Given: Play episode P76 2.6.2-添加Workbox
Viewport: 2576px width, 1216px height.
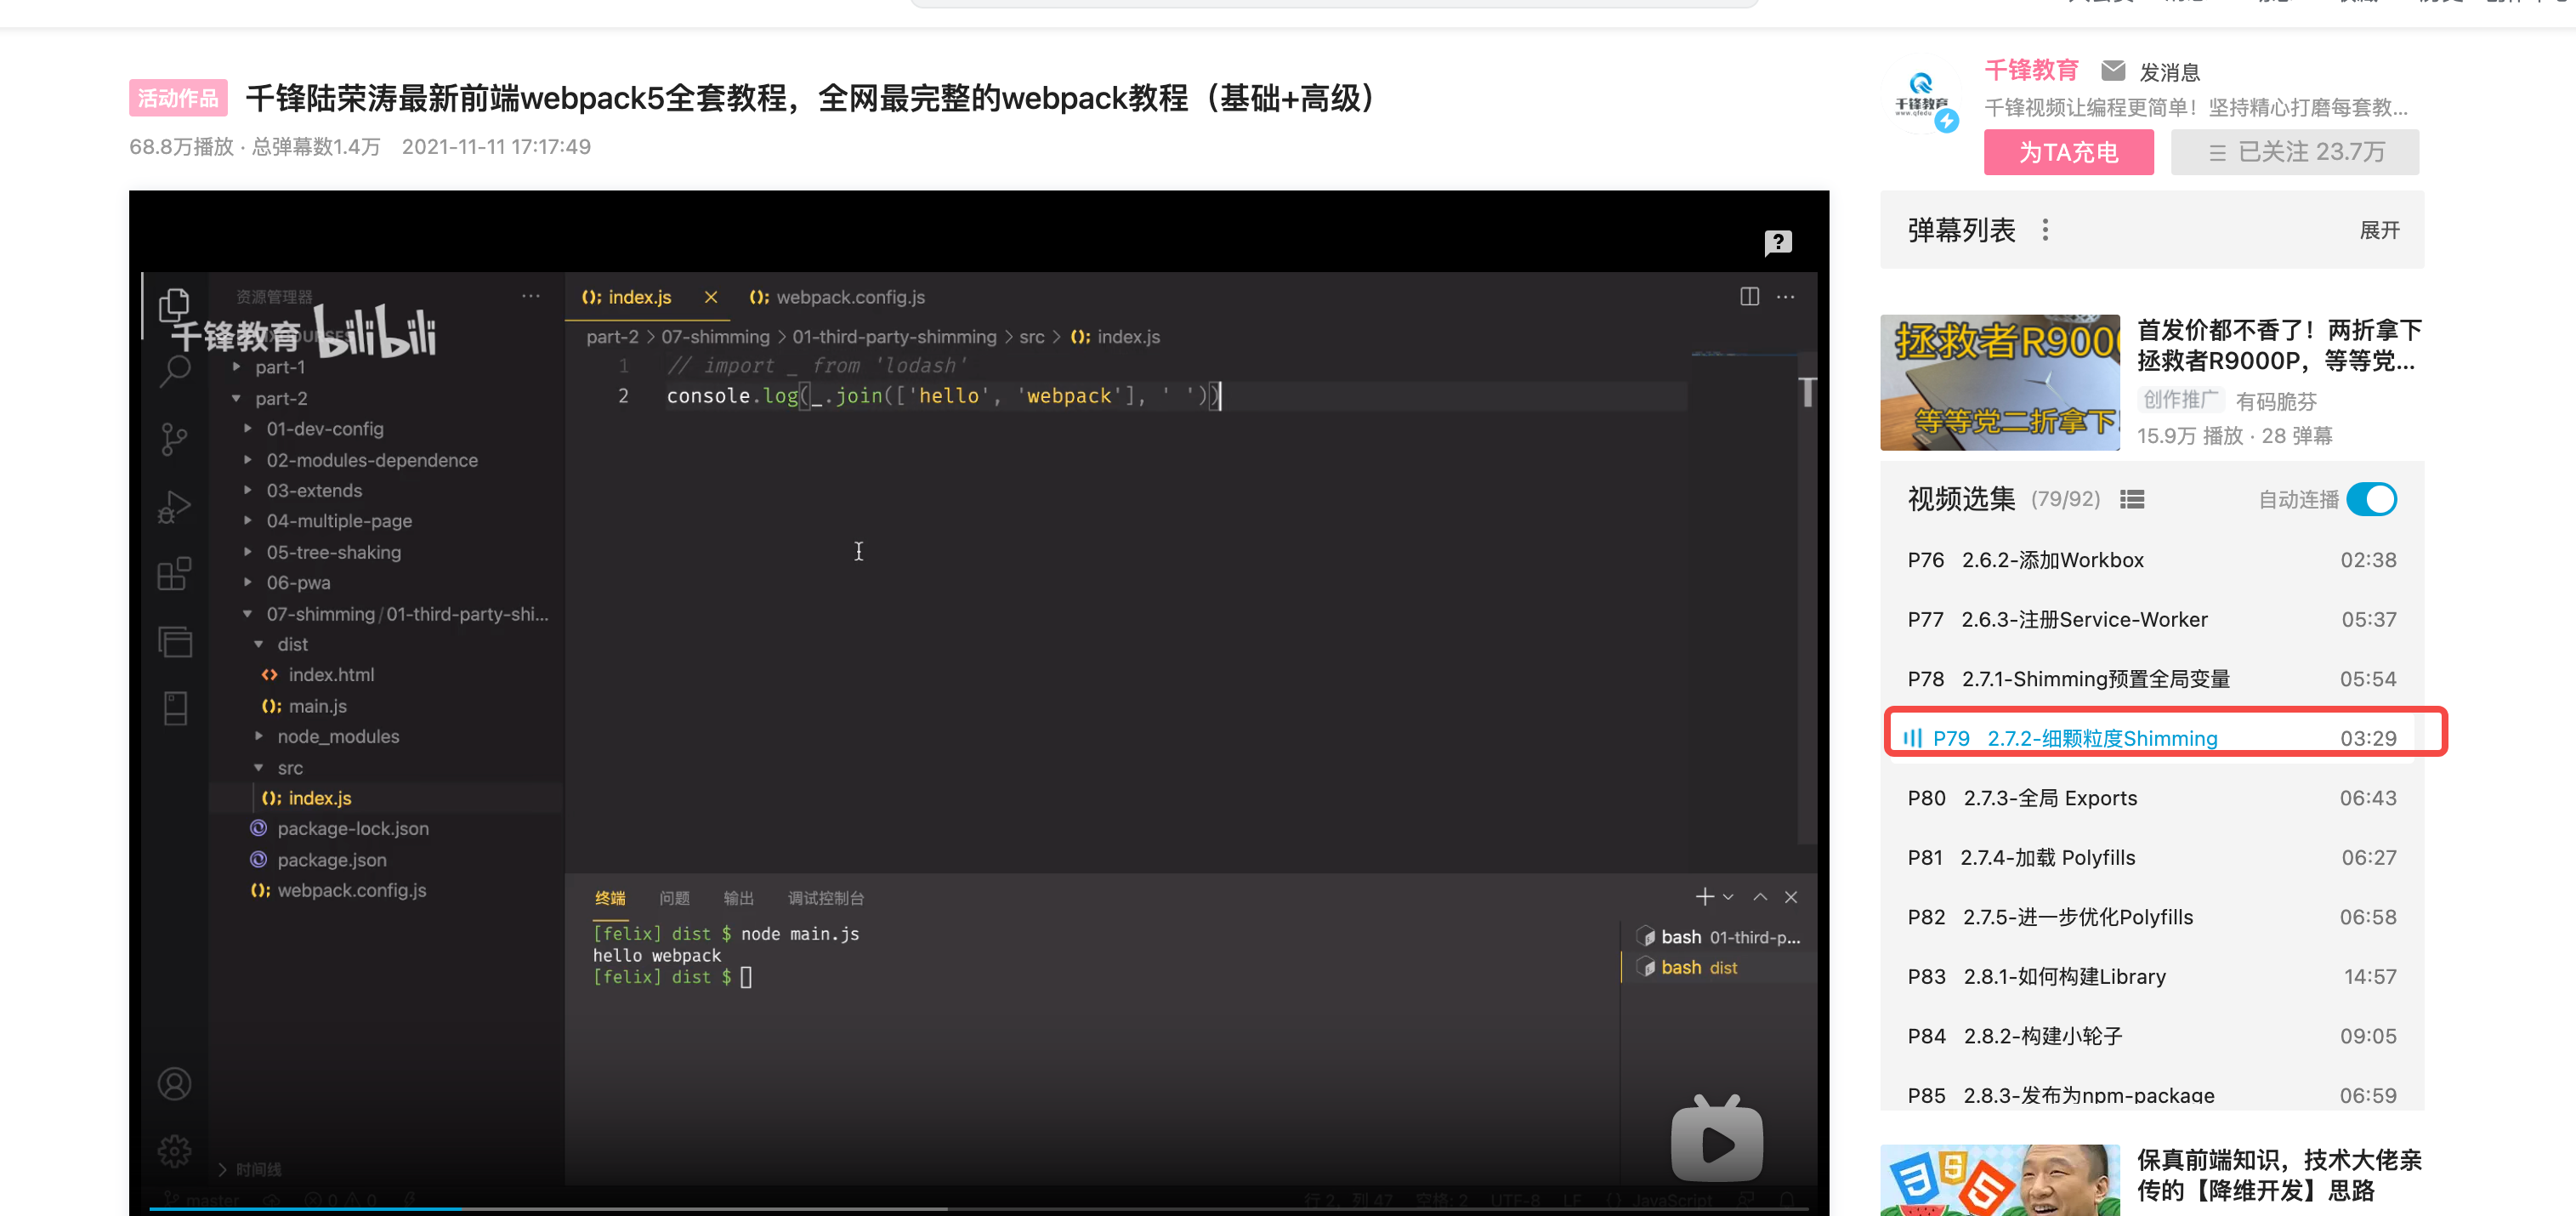Looking at the screenshot, I should click(2151, 560).
